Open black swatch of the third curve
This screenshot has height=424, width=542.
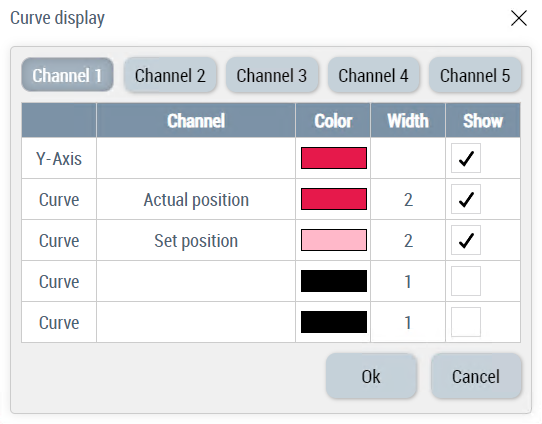[334, 281]
